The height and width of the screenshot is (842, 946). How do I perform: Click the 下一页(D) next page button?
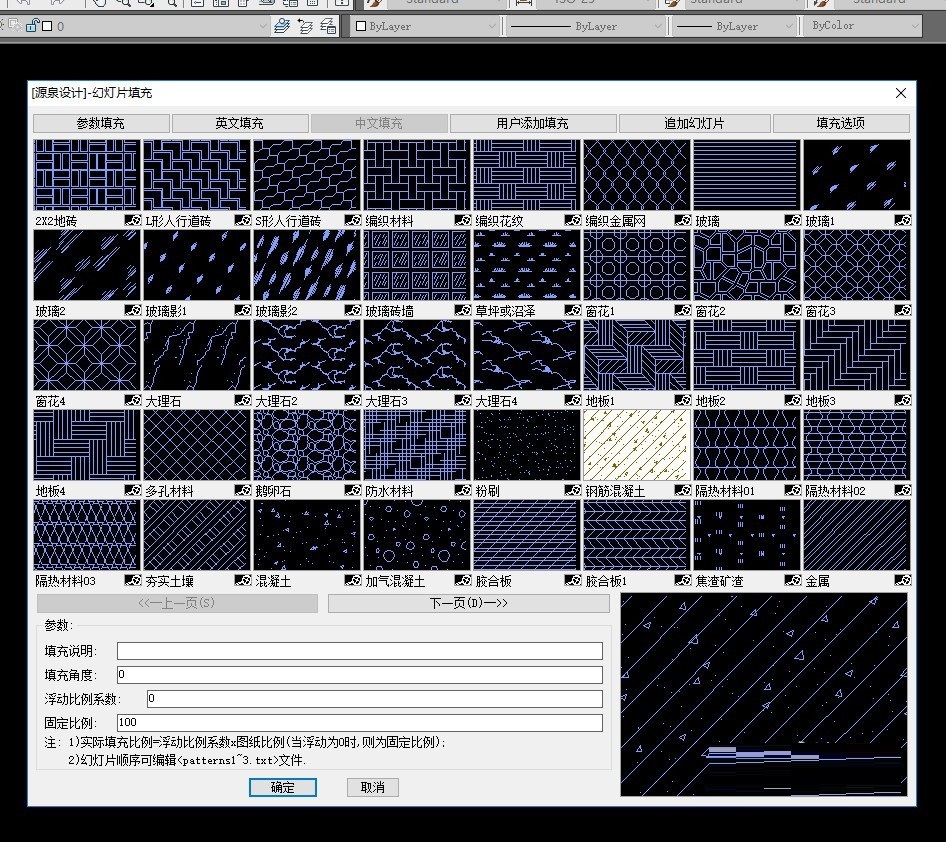point(469,603)
